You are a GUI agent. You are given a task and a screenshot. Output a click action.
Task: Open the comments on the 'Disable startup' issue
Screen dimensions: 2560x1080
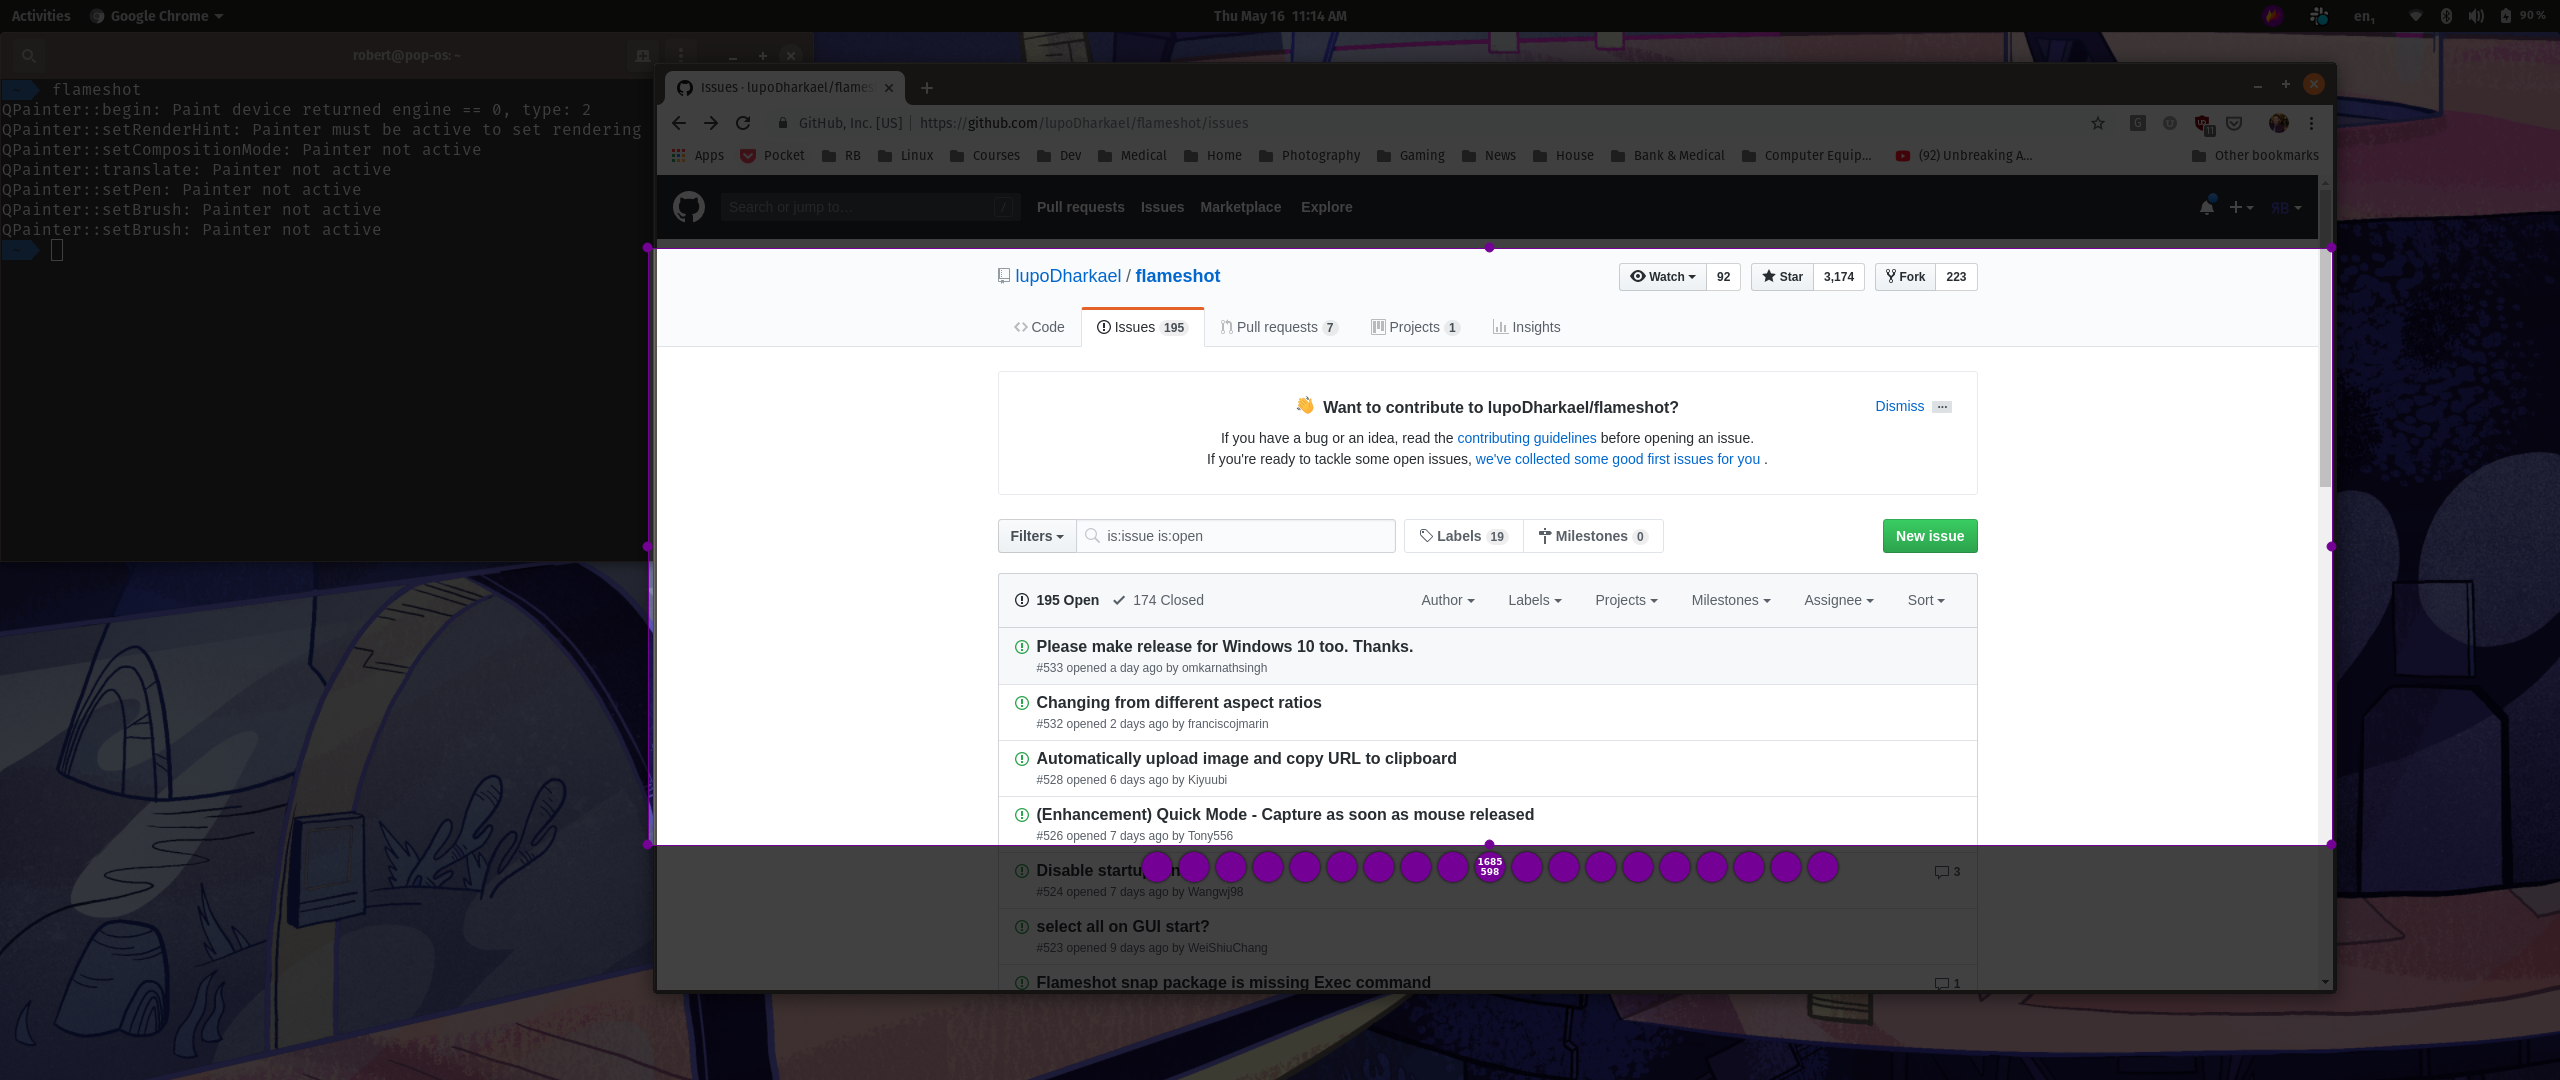click(1947, 872)
